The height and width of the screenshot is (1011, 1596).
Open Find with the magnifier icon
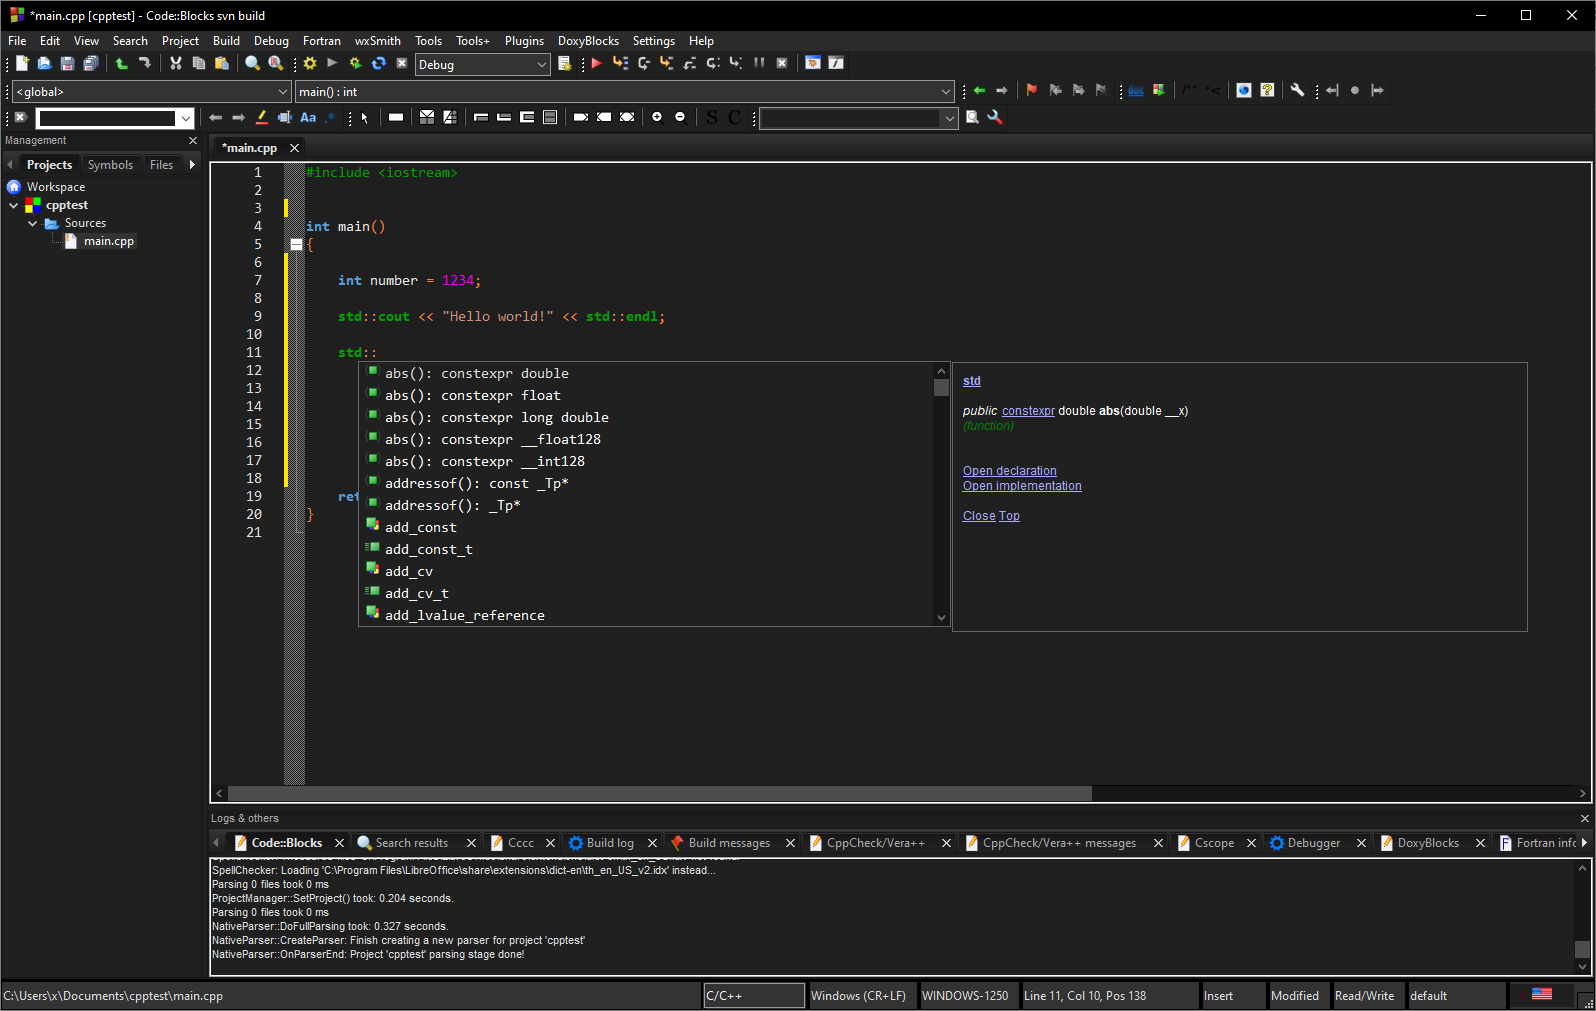252,63
